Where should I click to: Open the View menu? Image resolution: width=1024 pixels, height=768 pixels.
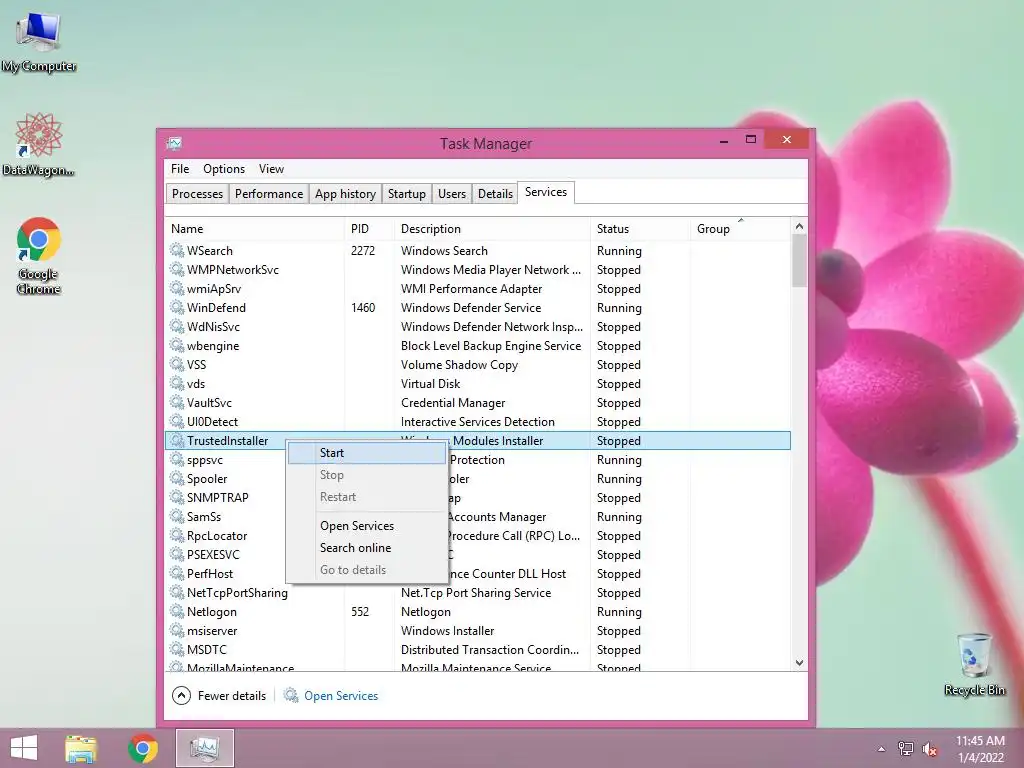click(x=271, y=168)
